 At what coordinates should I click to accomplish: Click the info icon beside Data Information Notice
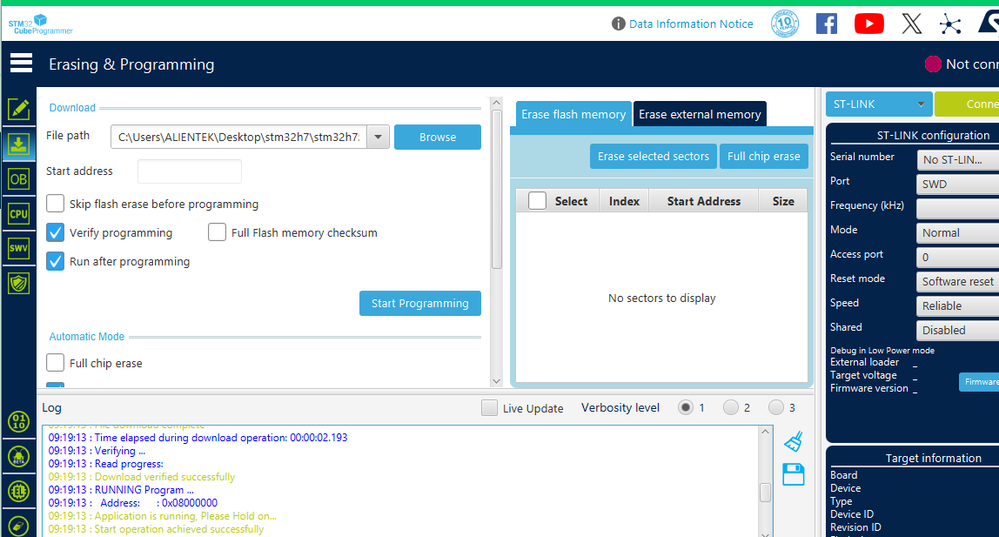(x=618, y=24)
